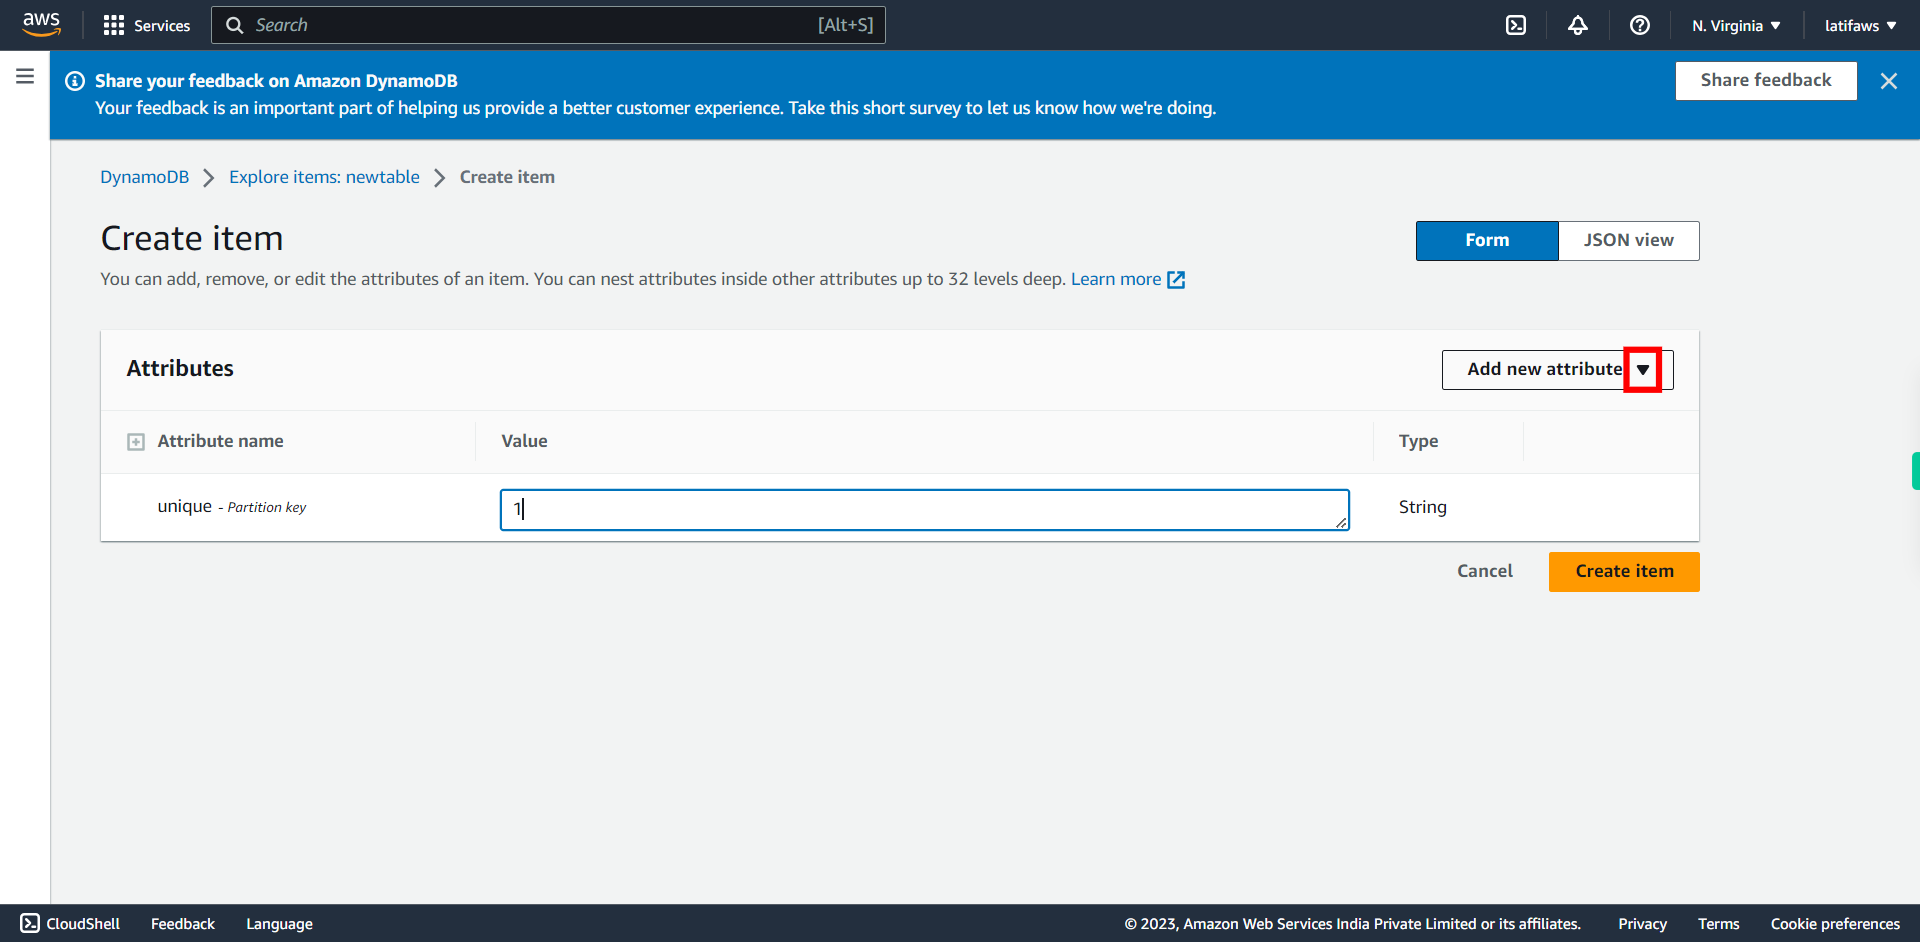
Task: Open the hamburger side navigation
Action: pyautogui.click(x=25, y=76)
